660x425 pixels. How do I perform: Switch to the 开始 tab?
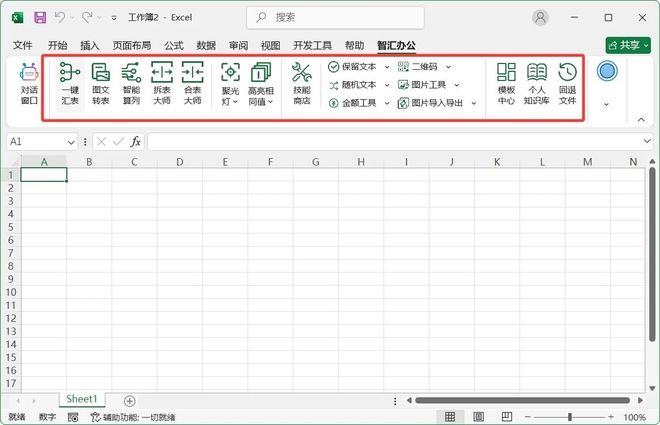pos(57,45)
